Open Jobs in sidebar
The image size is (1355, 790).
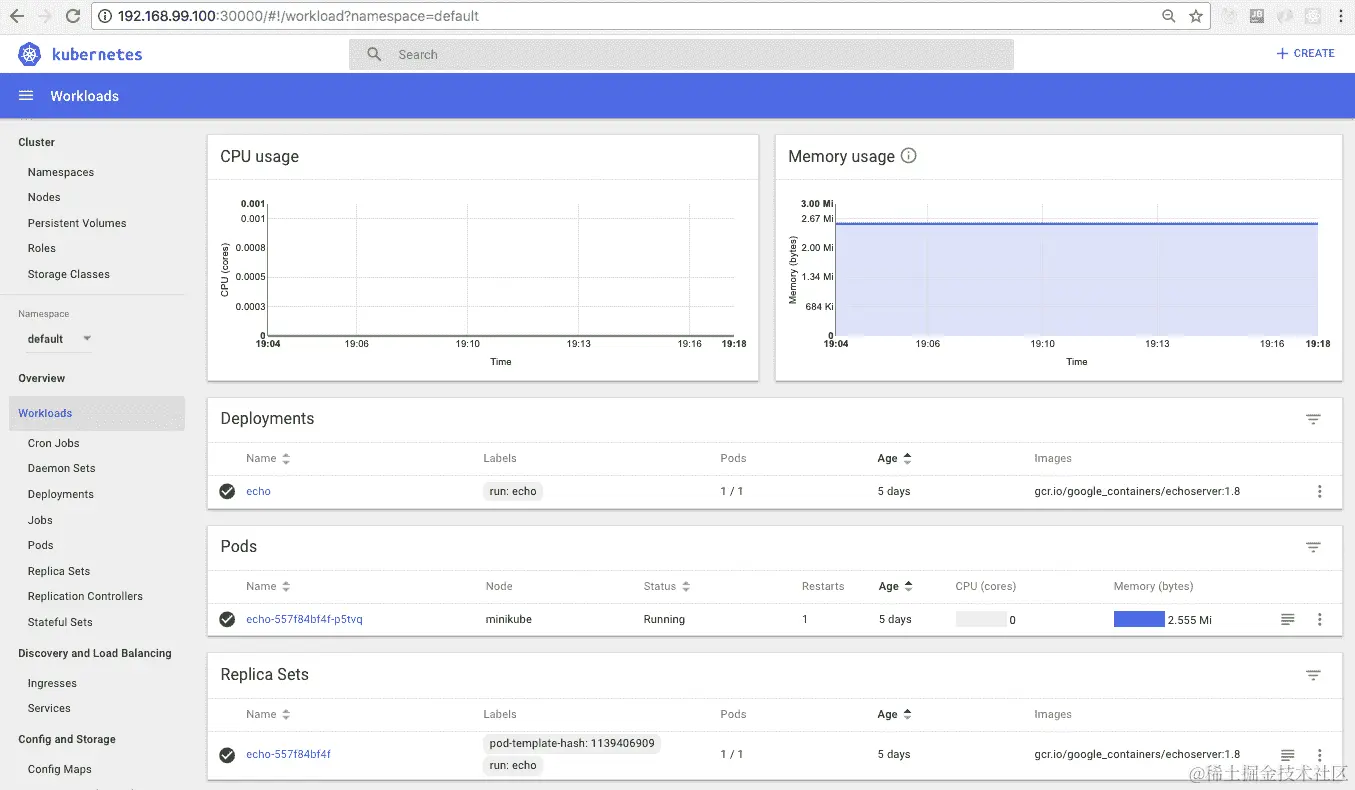pyautogui.click(x=40, y=520)
